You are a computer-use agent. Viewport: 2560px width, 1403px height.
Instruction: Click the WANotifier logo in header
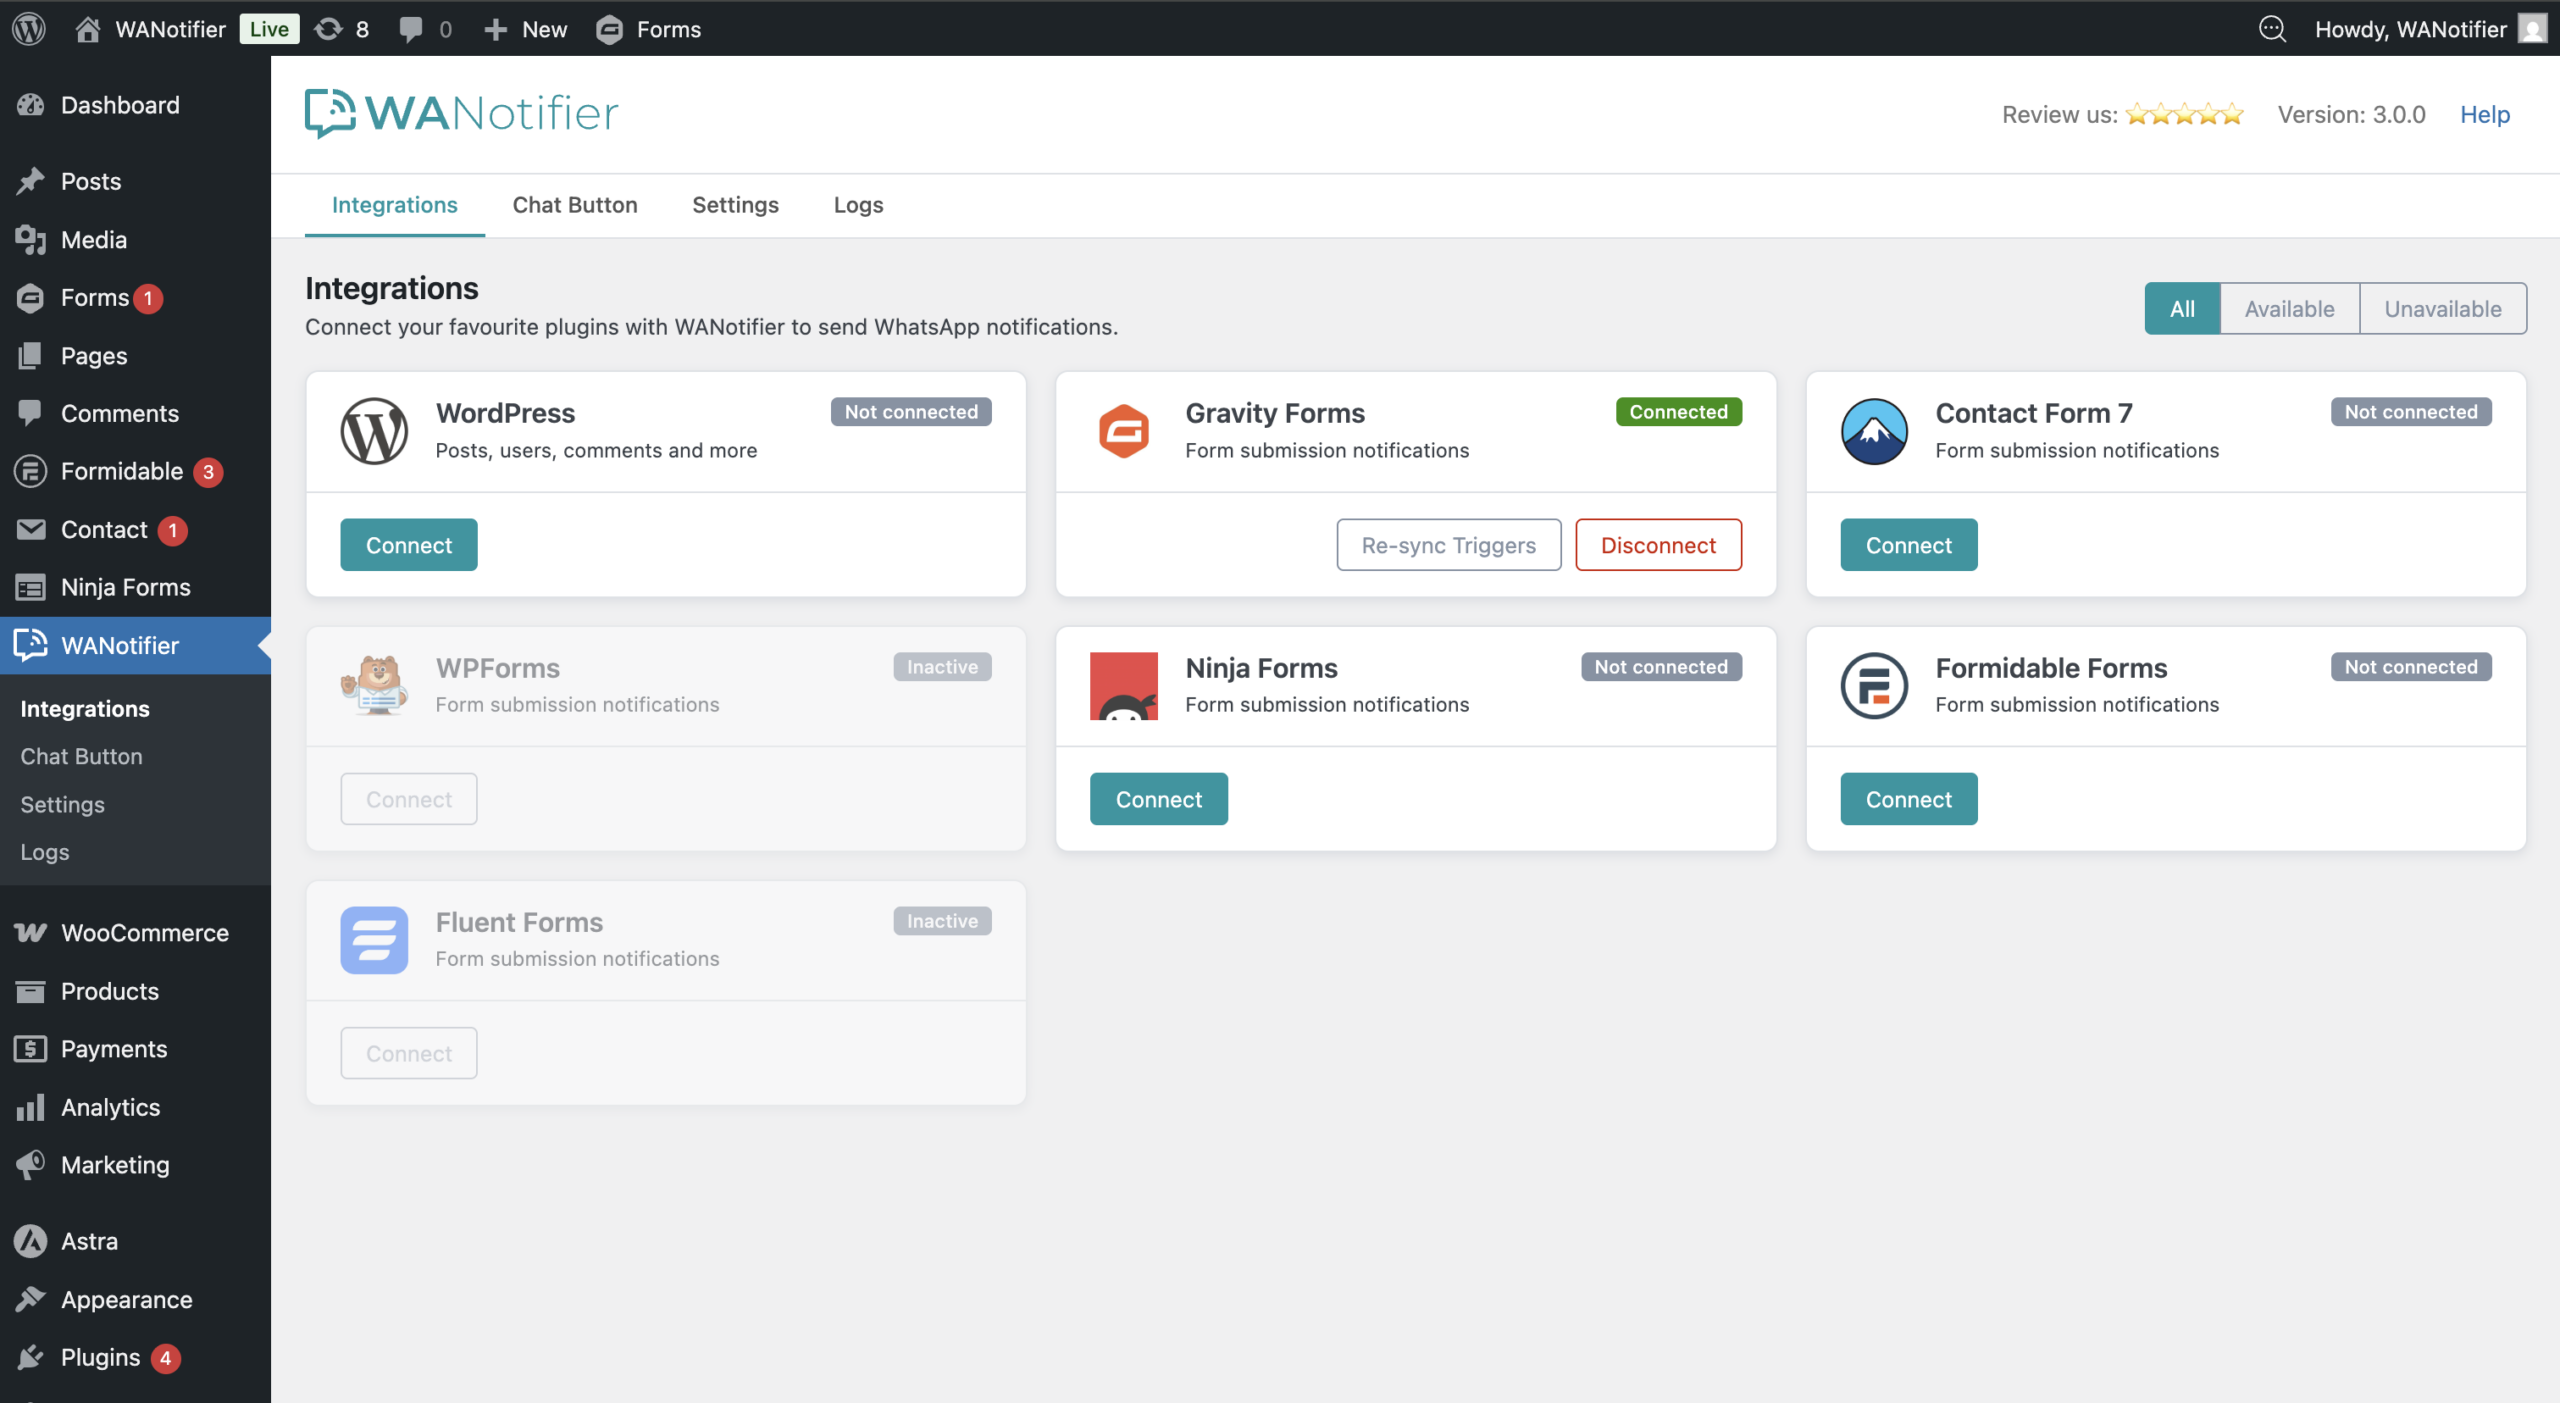[x=461, y=114]
